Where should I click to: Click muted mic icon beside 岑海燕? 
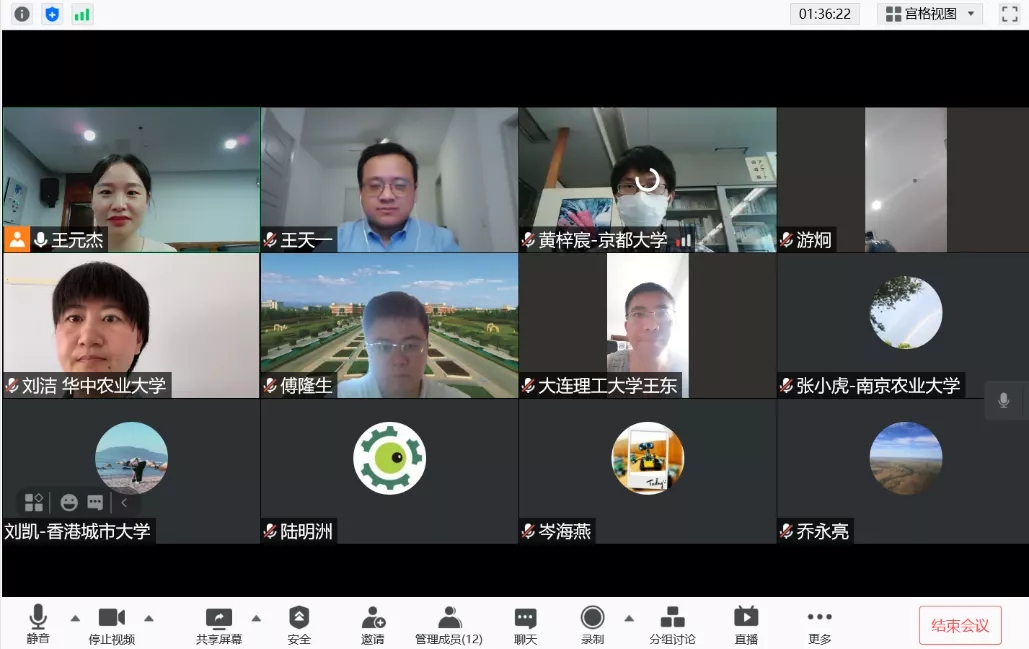[x=528, y=532]
